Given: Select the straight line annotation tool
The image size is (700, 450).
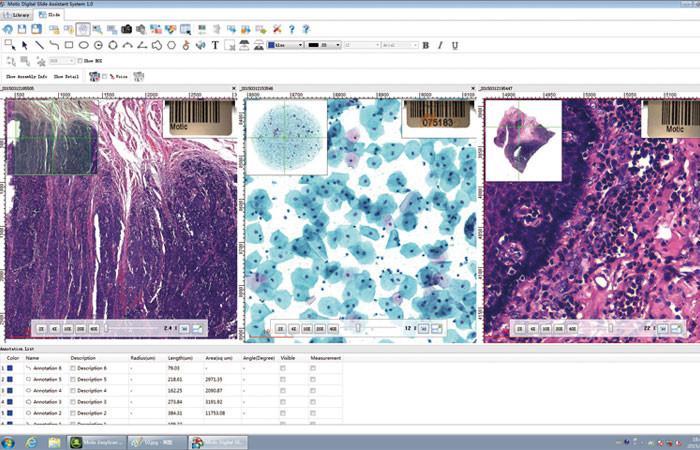Looking at the screenshot, I should click(x=40, y=45).
